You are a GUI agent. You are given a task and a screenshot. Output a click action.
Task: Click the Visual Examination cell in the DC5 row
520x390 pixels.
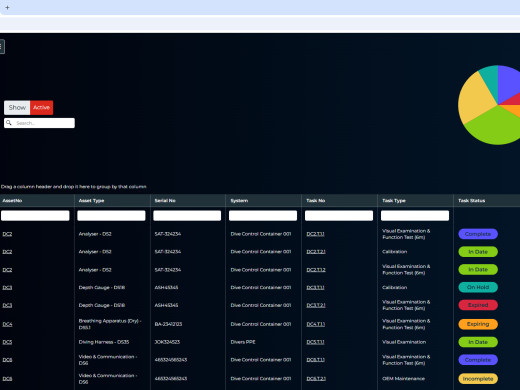point(404,342)
